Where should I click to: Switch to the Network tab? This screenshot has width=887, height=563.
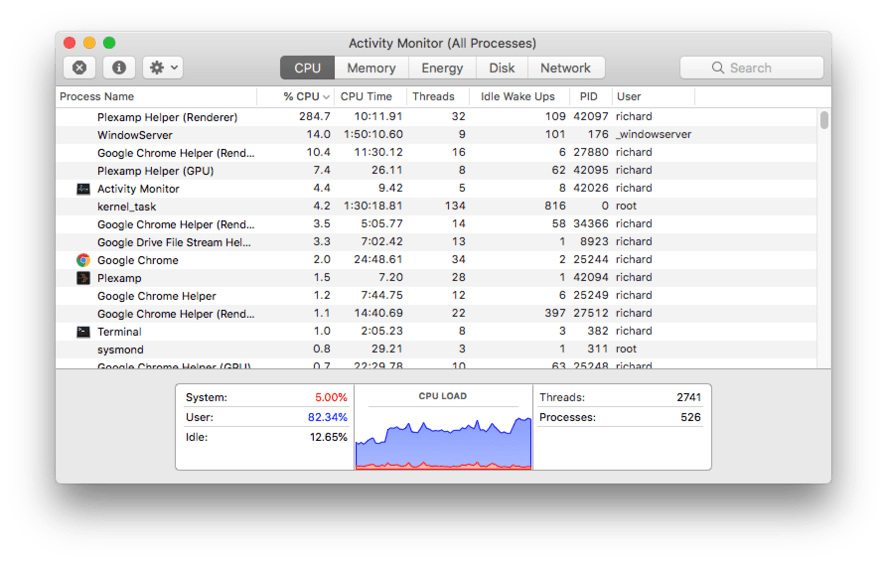pyautogui.click(x=565, y=68)
